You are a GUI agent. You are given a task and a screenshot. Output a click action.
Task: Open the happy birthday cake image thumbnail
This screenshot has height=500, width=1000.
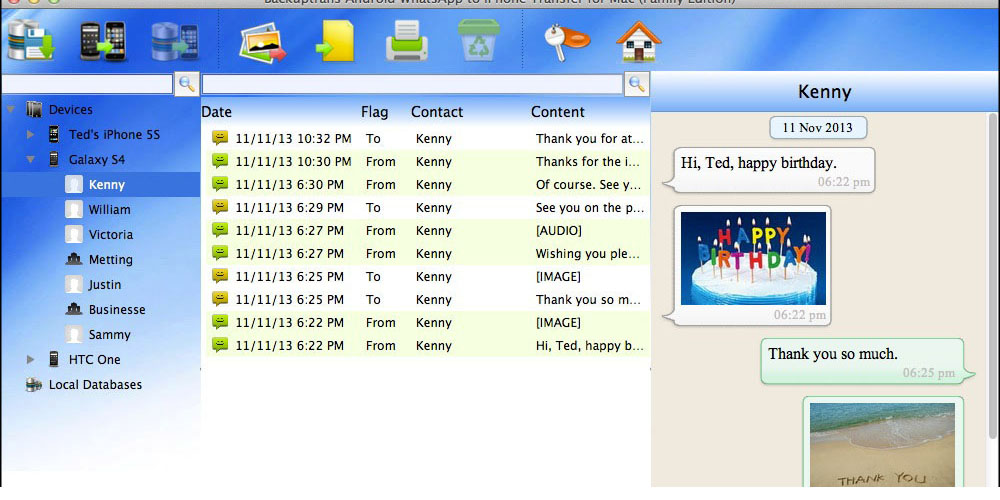point(753,258)
